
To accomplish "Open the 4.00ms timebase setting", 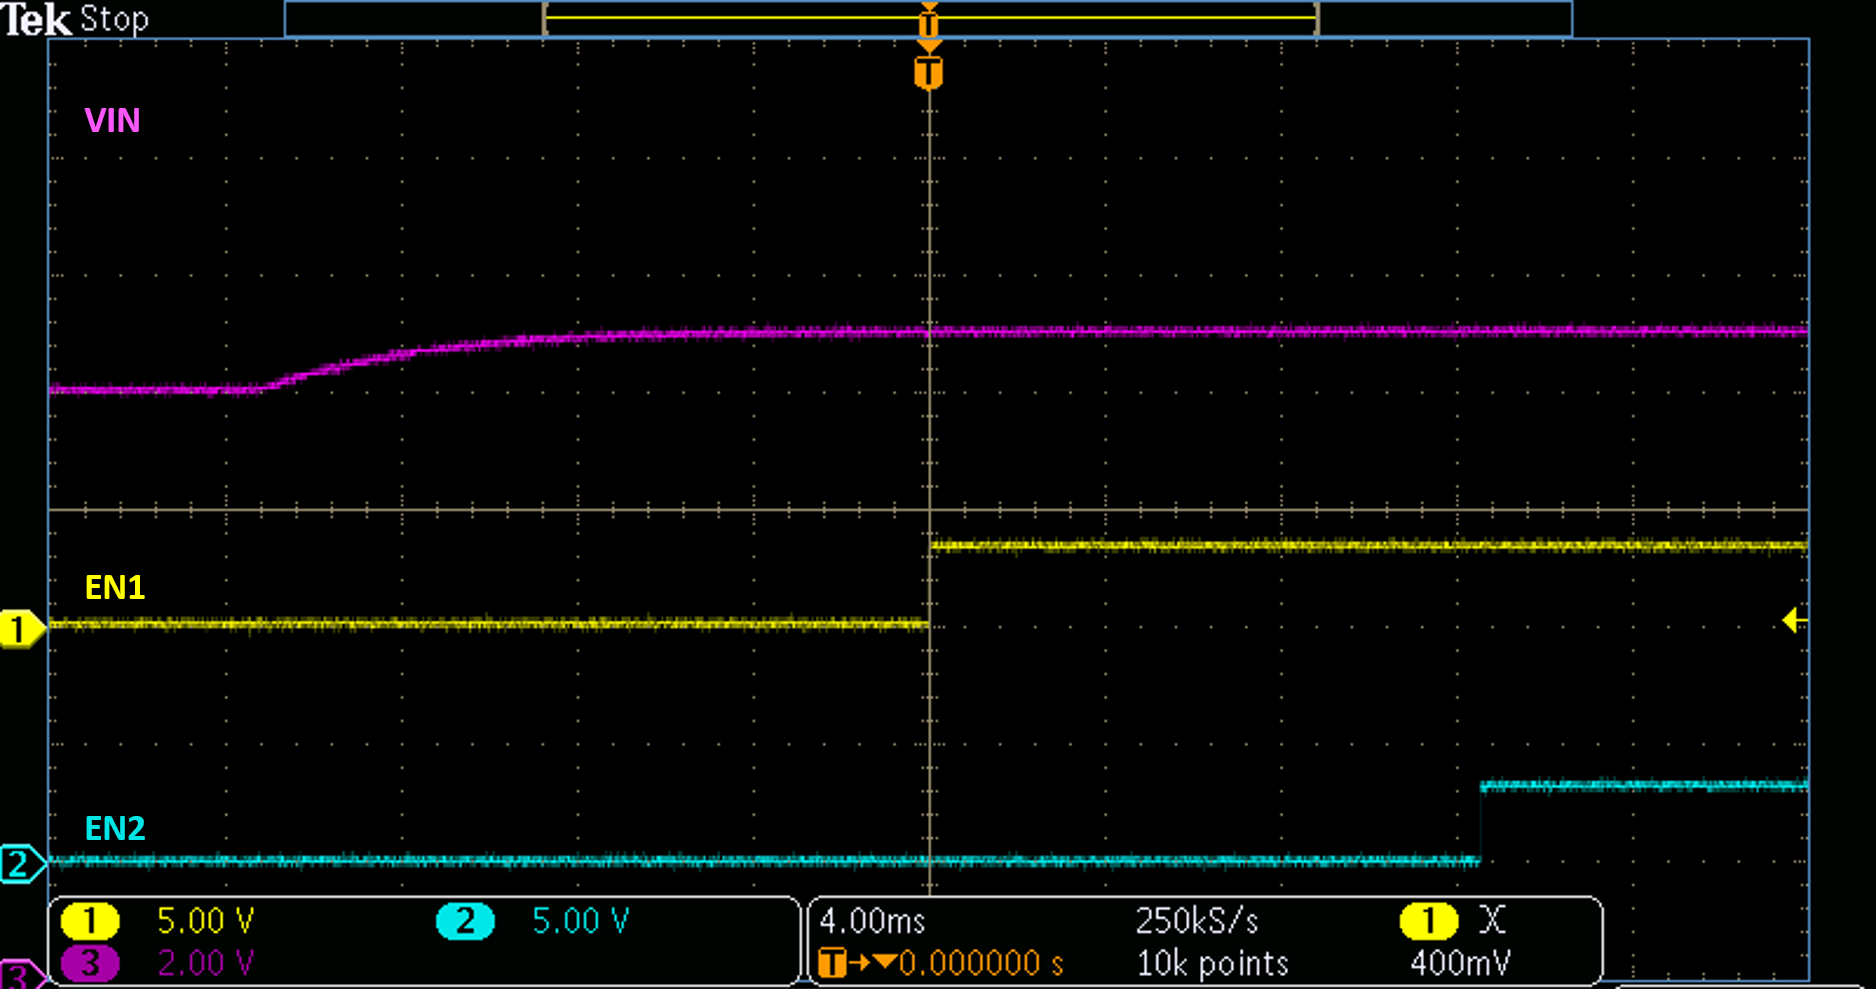I will coord(872,921).
